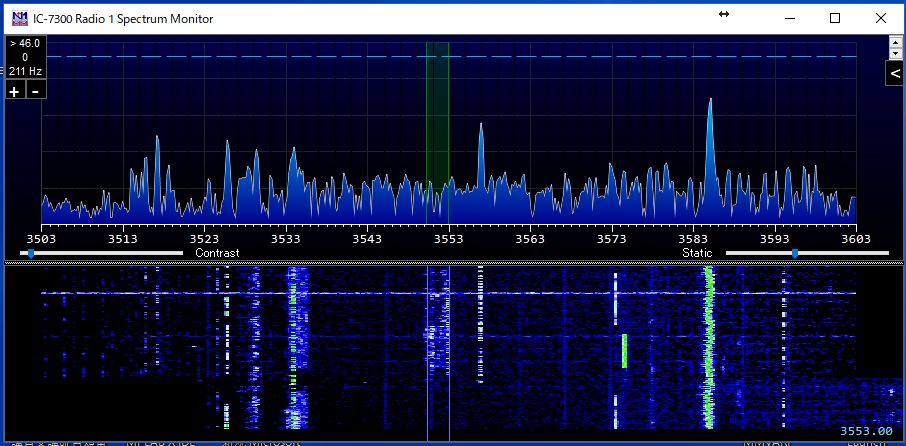
Task: Click the short green trace in waterfall near 3574
Action: [x=624, y=351]
